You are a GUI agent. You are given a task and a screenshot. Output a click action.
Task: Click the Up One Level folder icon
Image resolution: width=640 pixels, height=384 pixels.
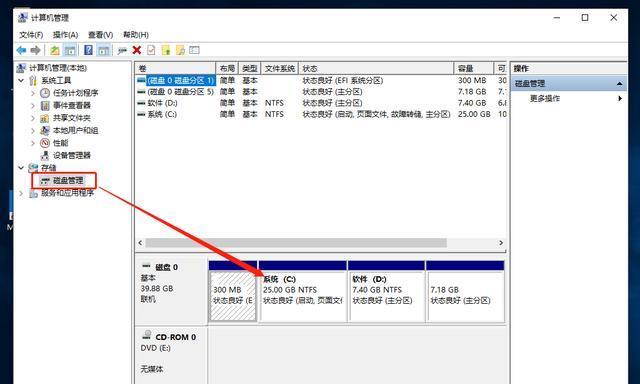click(55, 50)
